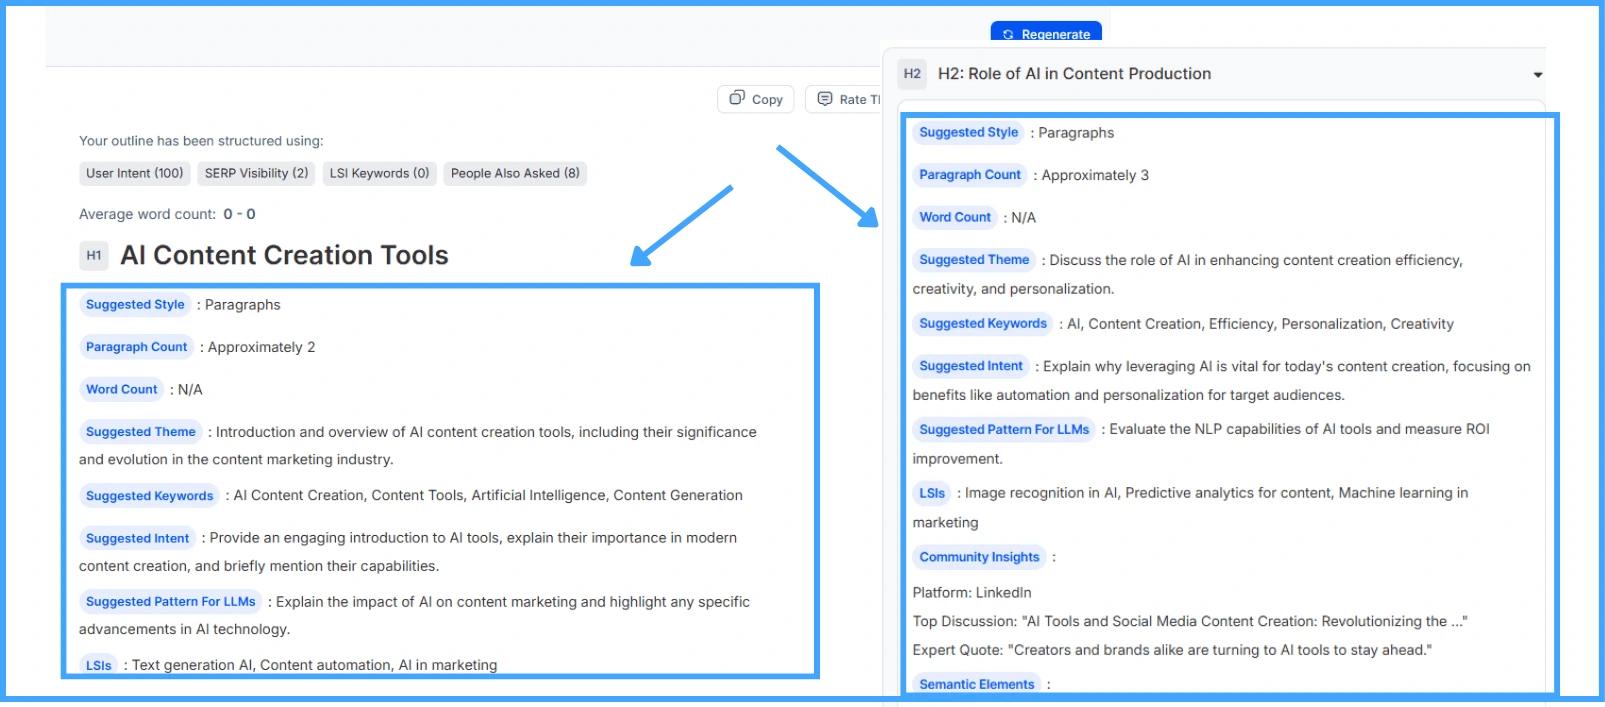Viewport: 1605px width, 707px height.
Task: Click the Community Insights label
Action: (x=979, y=557)
